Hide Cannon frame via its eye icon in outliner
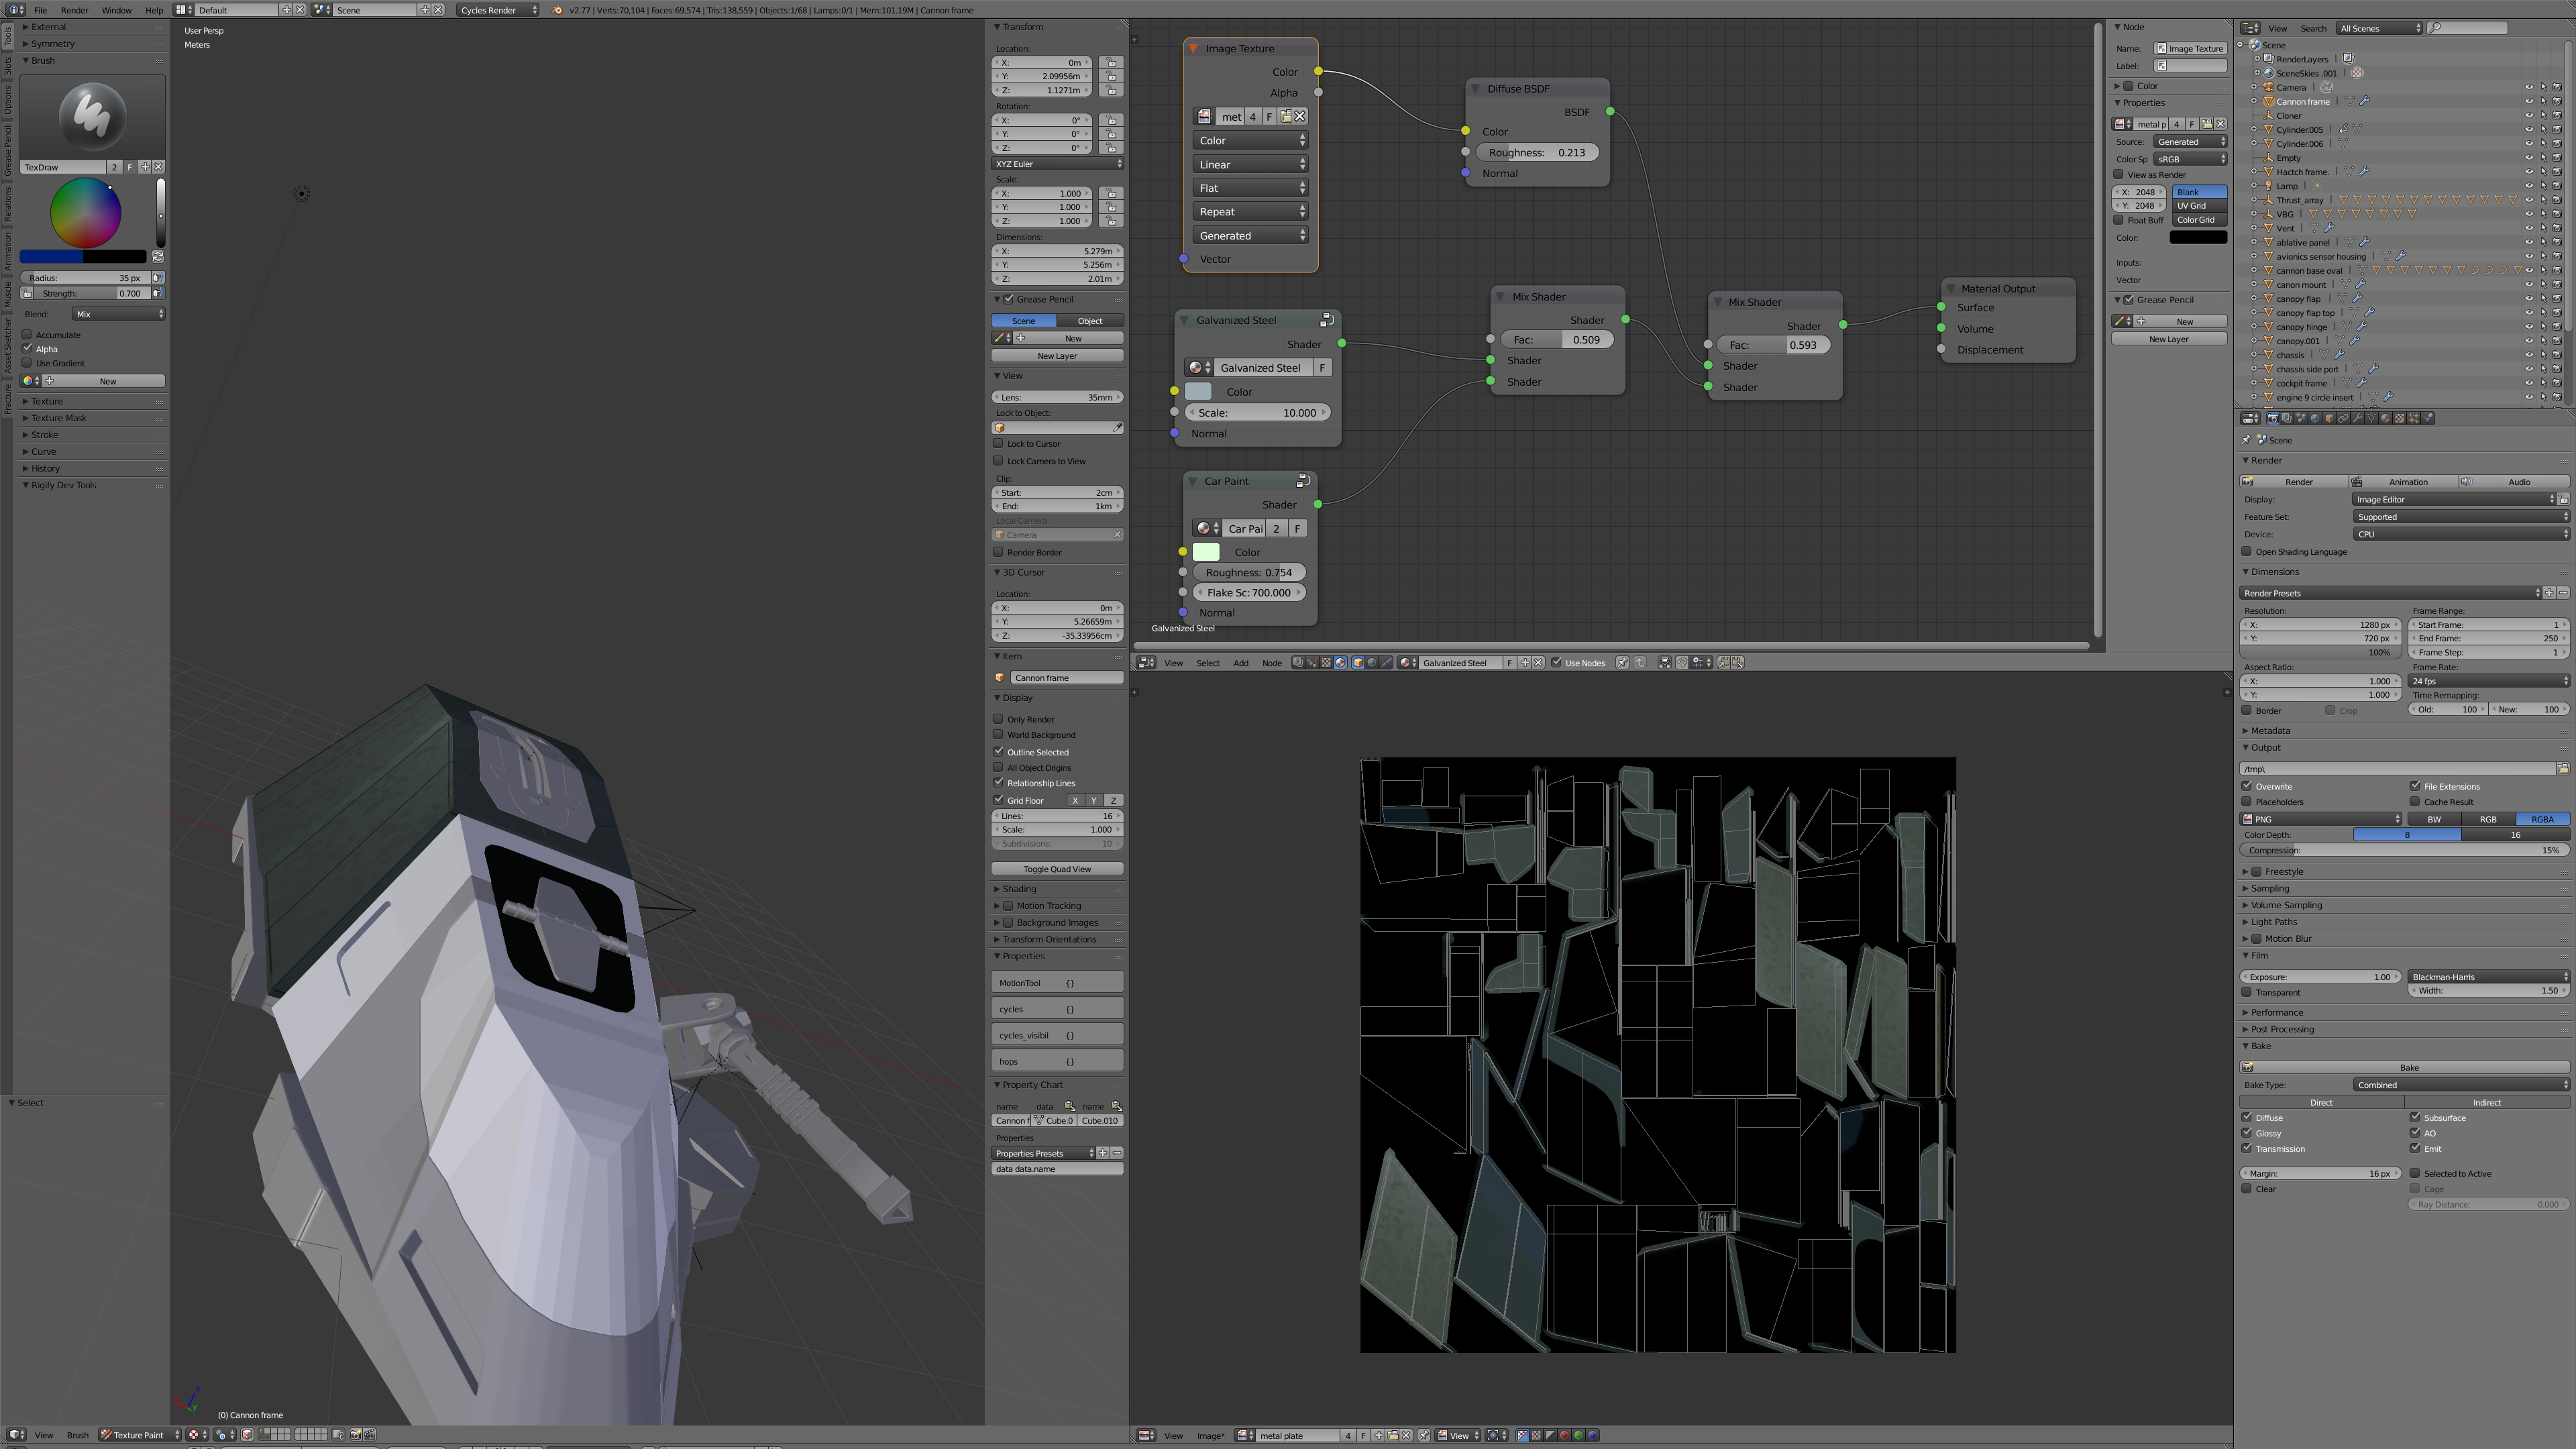This screenshot has height=1449, width=2576. point(2529,101)
